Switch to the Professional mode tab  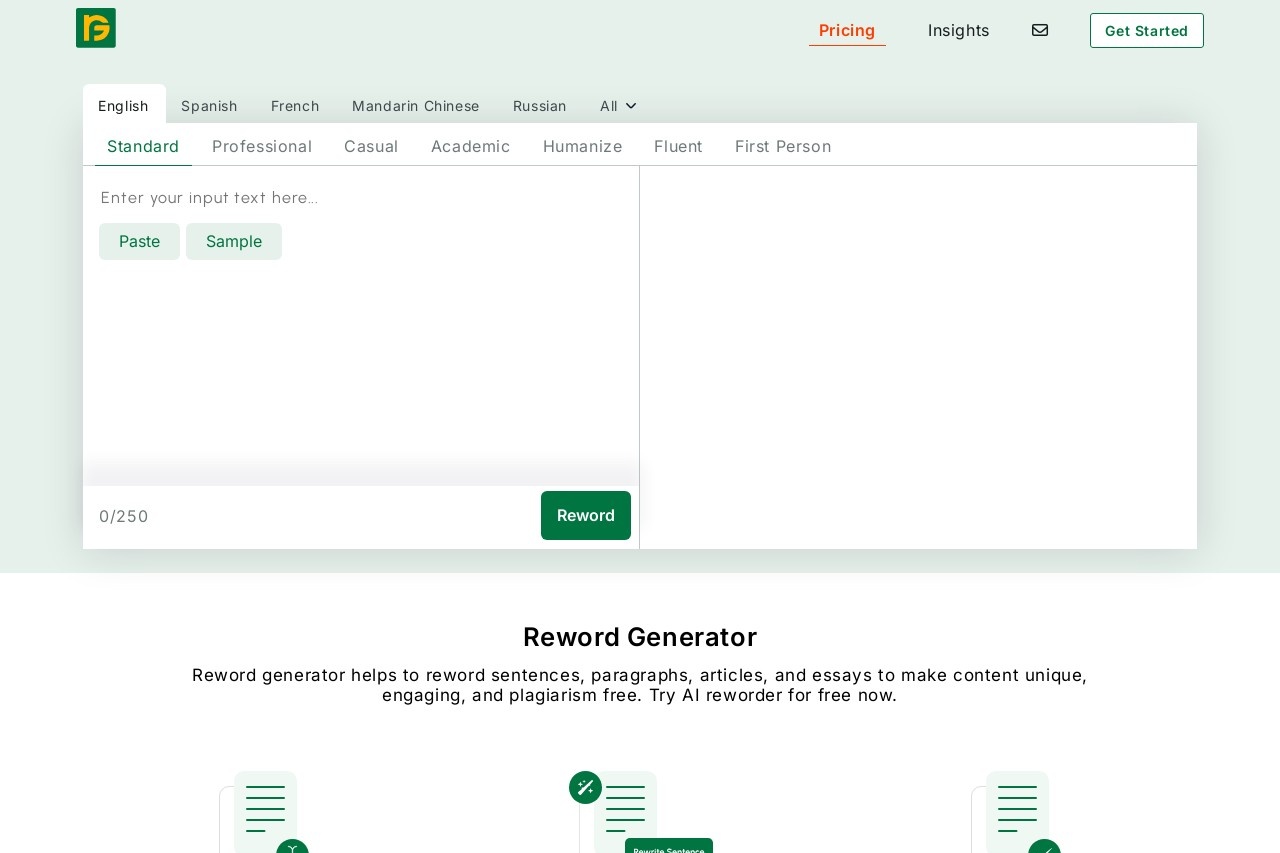tap(262, 146)
